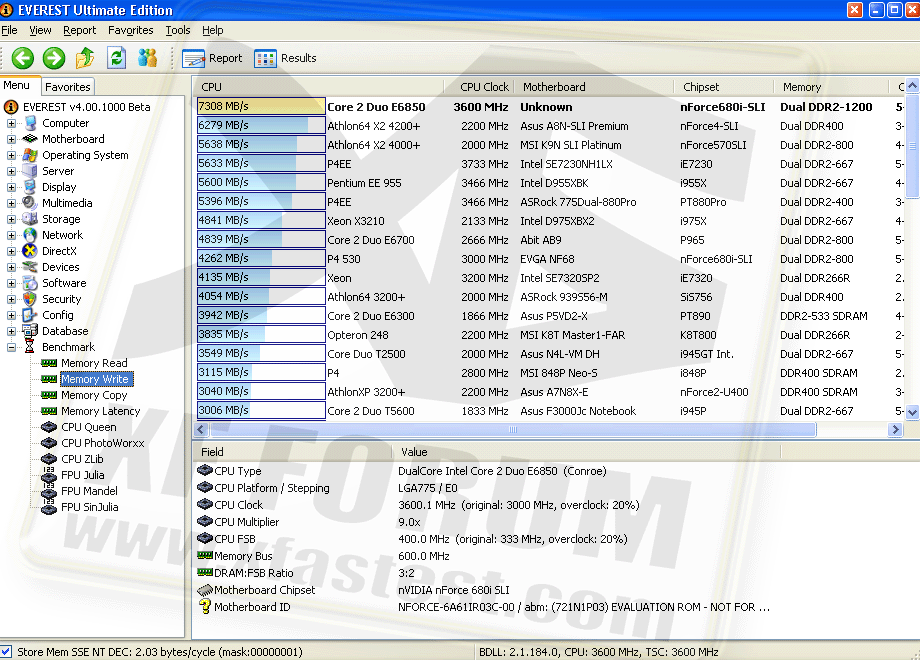Viewport: 920px width, 660px height.
Task: Click the Benchmark hourglass icon
Action: point(29,347)
